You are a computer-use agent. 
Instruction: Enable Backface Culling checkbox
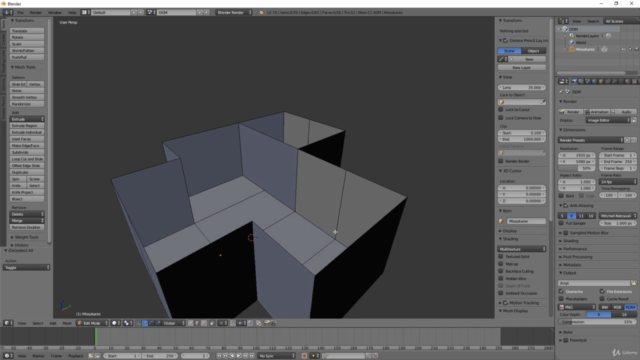501,271
